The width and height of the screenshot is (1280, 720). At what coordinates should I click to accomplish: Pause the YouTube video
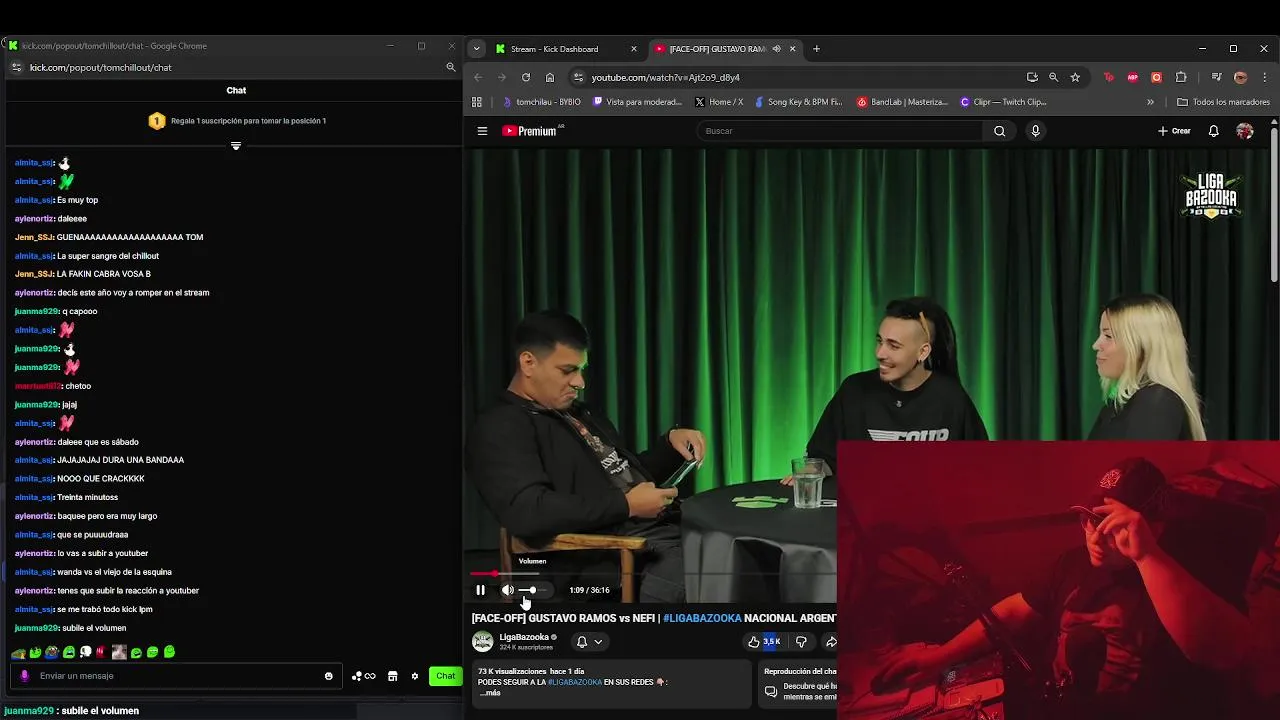480,590
